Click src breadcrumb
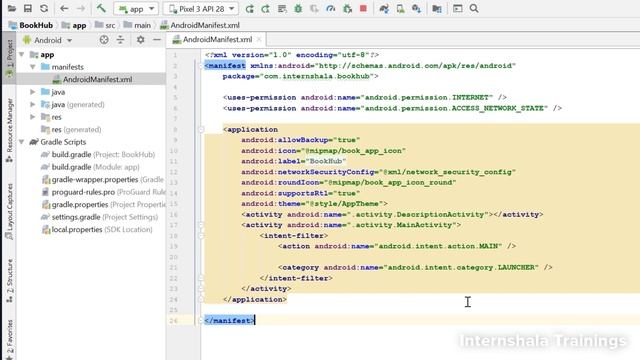 click(105, 25)
